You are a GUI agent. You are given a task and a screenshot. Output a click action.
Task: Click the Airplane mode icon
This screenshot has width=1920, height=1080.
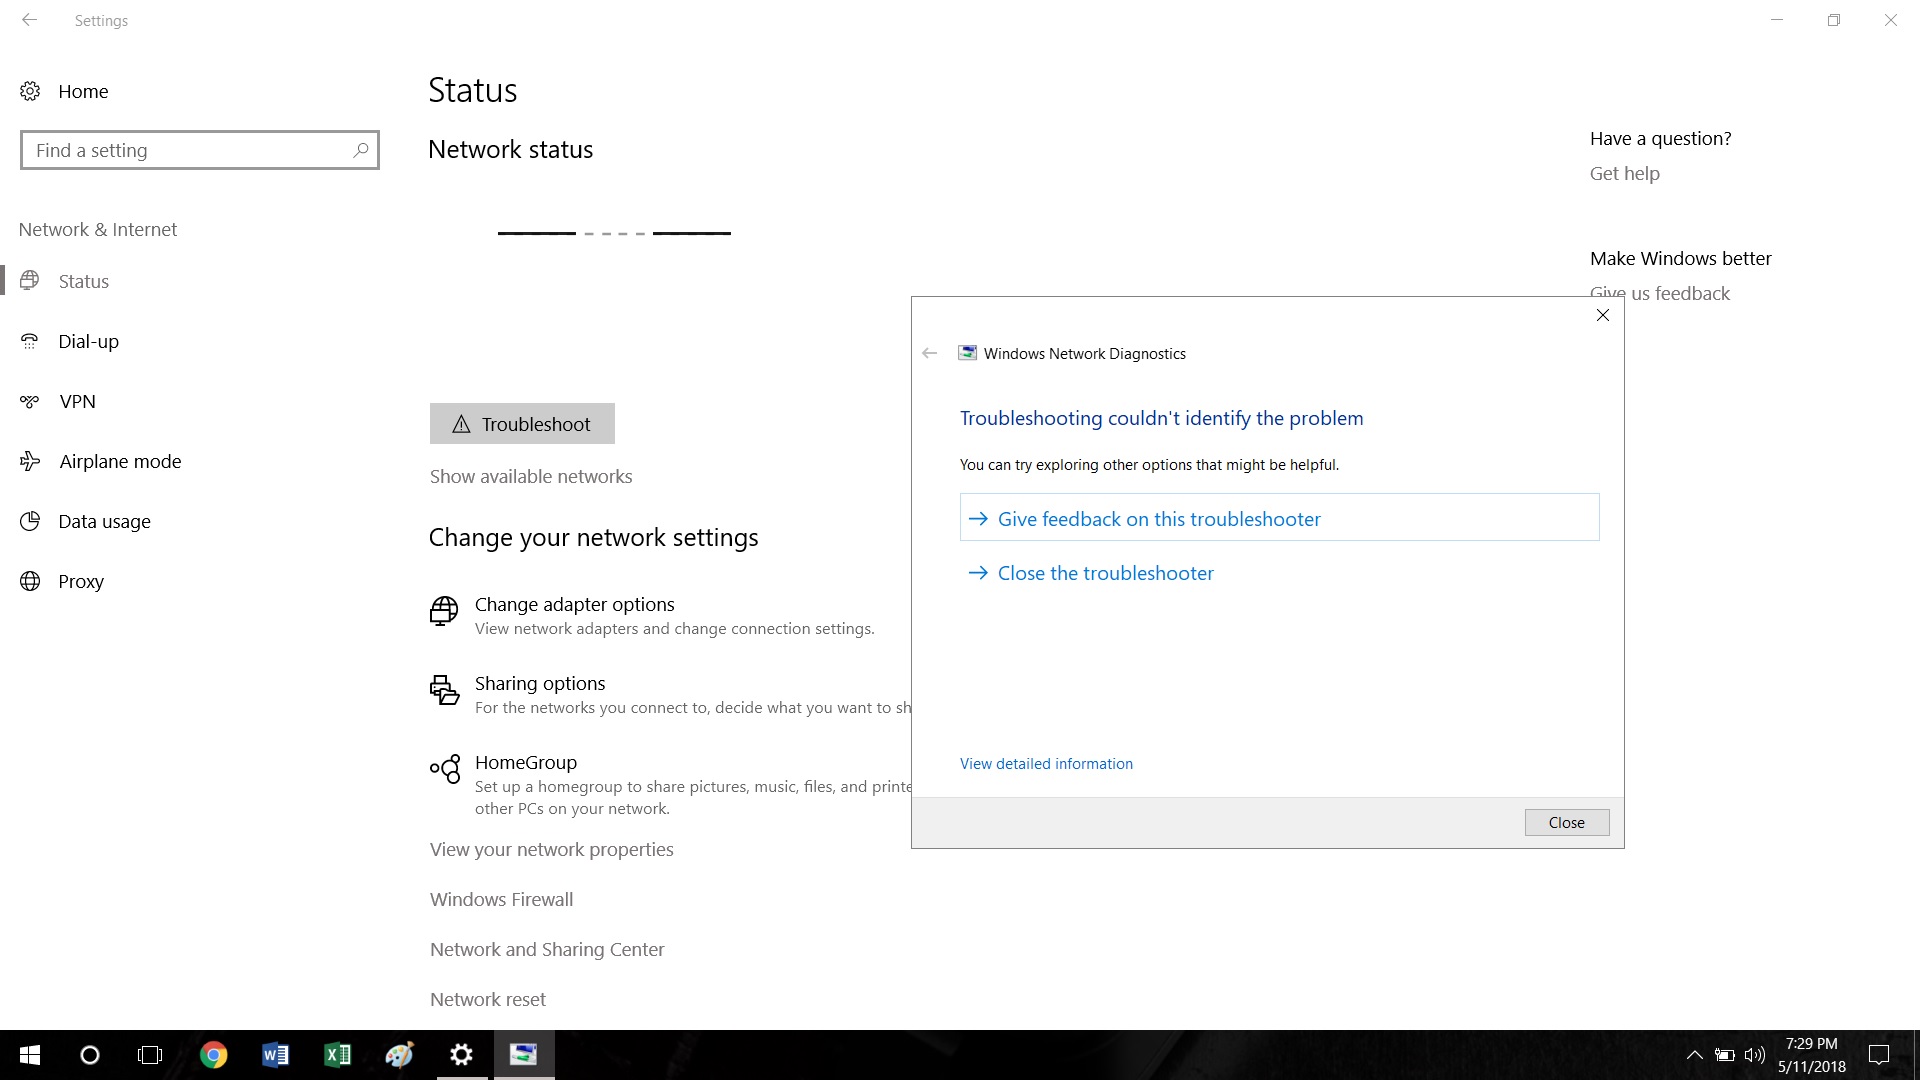click(x=30, y=461)
